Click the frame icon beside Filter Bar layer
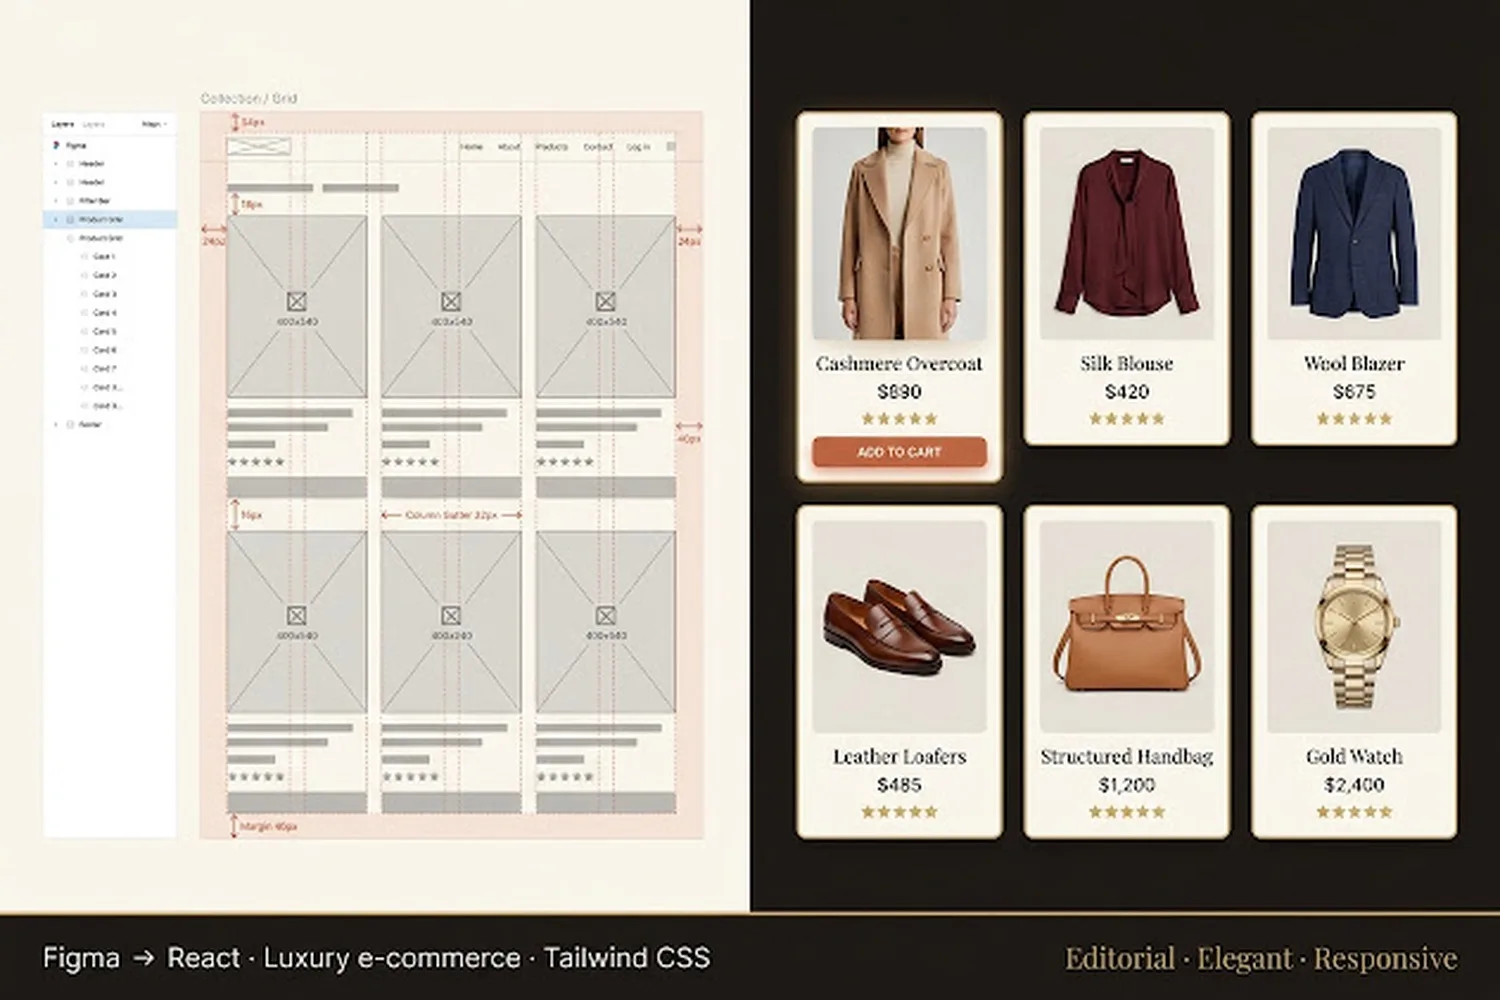 (x=70, y=201)
